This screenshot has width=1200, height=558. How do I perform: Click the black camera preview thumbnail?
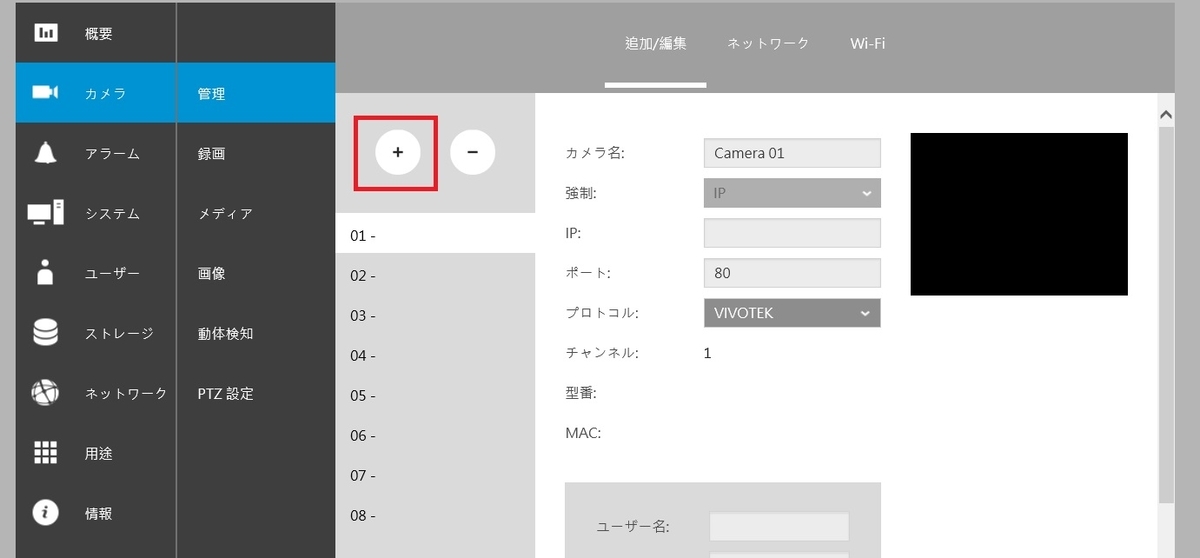pyautogui.click(x=1019, y=214)
